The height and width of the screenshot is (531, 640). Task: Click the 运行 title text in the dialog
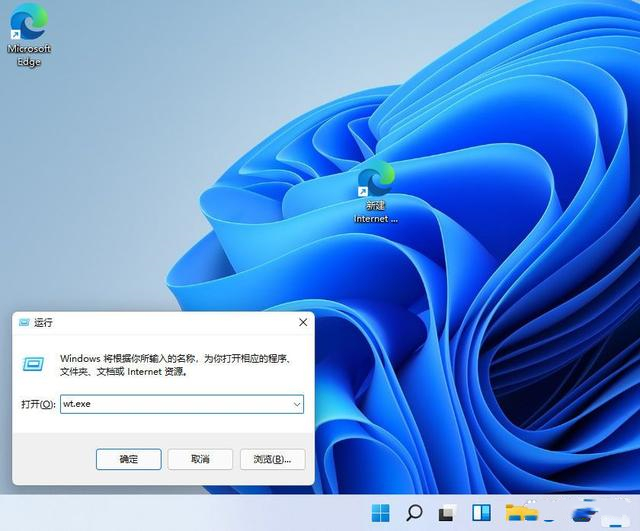(43, 323)
